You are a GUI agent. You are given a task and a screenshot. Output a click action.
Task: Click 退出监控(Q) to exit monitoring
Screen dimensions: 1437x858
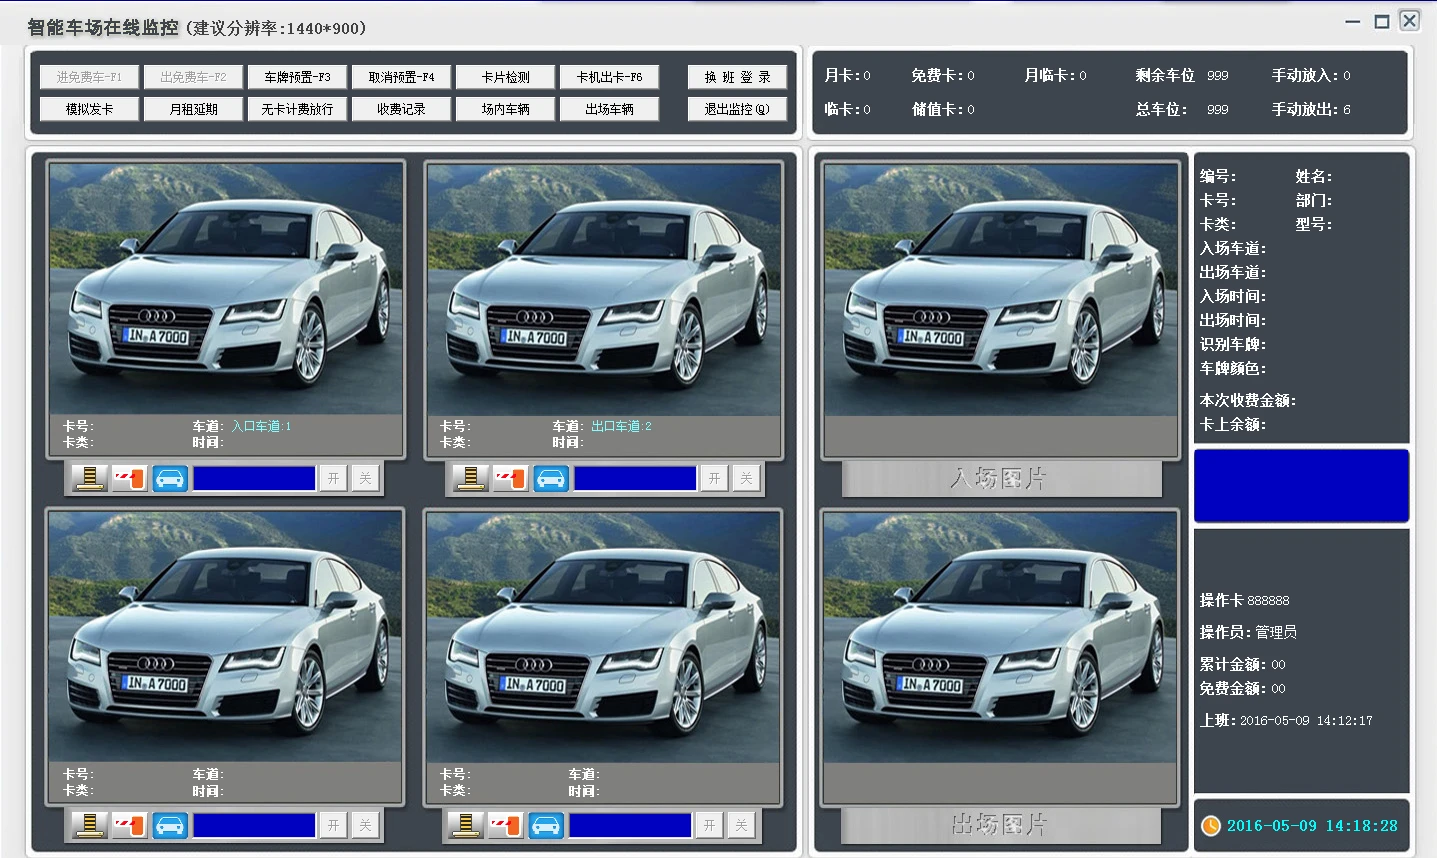pos(737,109)
